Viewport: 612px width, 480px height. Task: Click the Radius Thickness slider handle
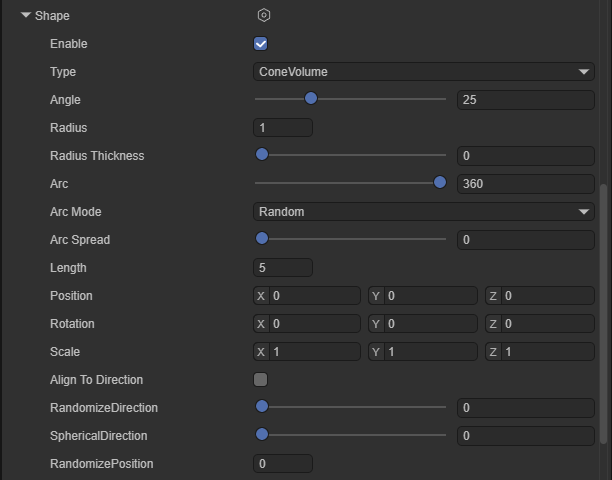[262, 154]
